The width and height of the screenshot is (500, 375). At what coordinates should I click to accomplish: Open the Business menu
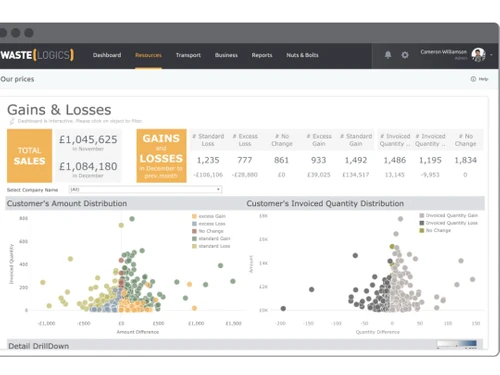pyautogui.click(x=226, y=55)
